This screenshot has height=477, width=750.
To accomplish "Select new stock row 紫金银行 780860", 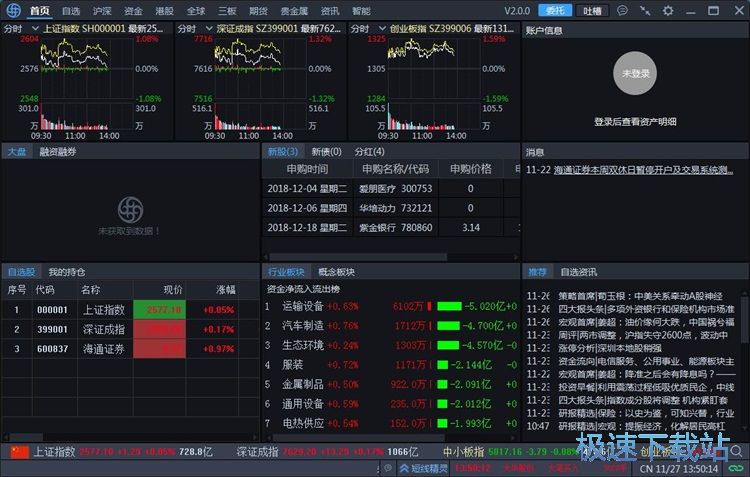I will click(x=391, y=228).
